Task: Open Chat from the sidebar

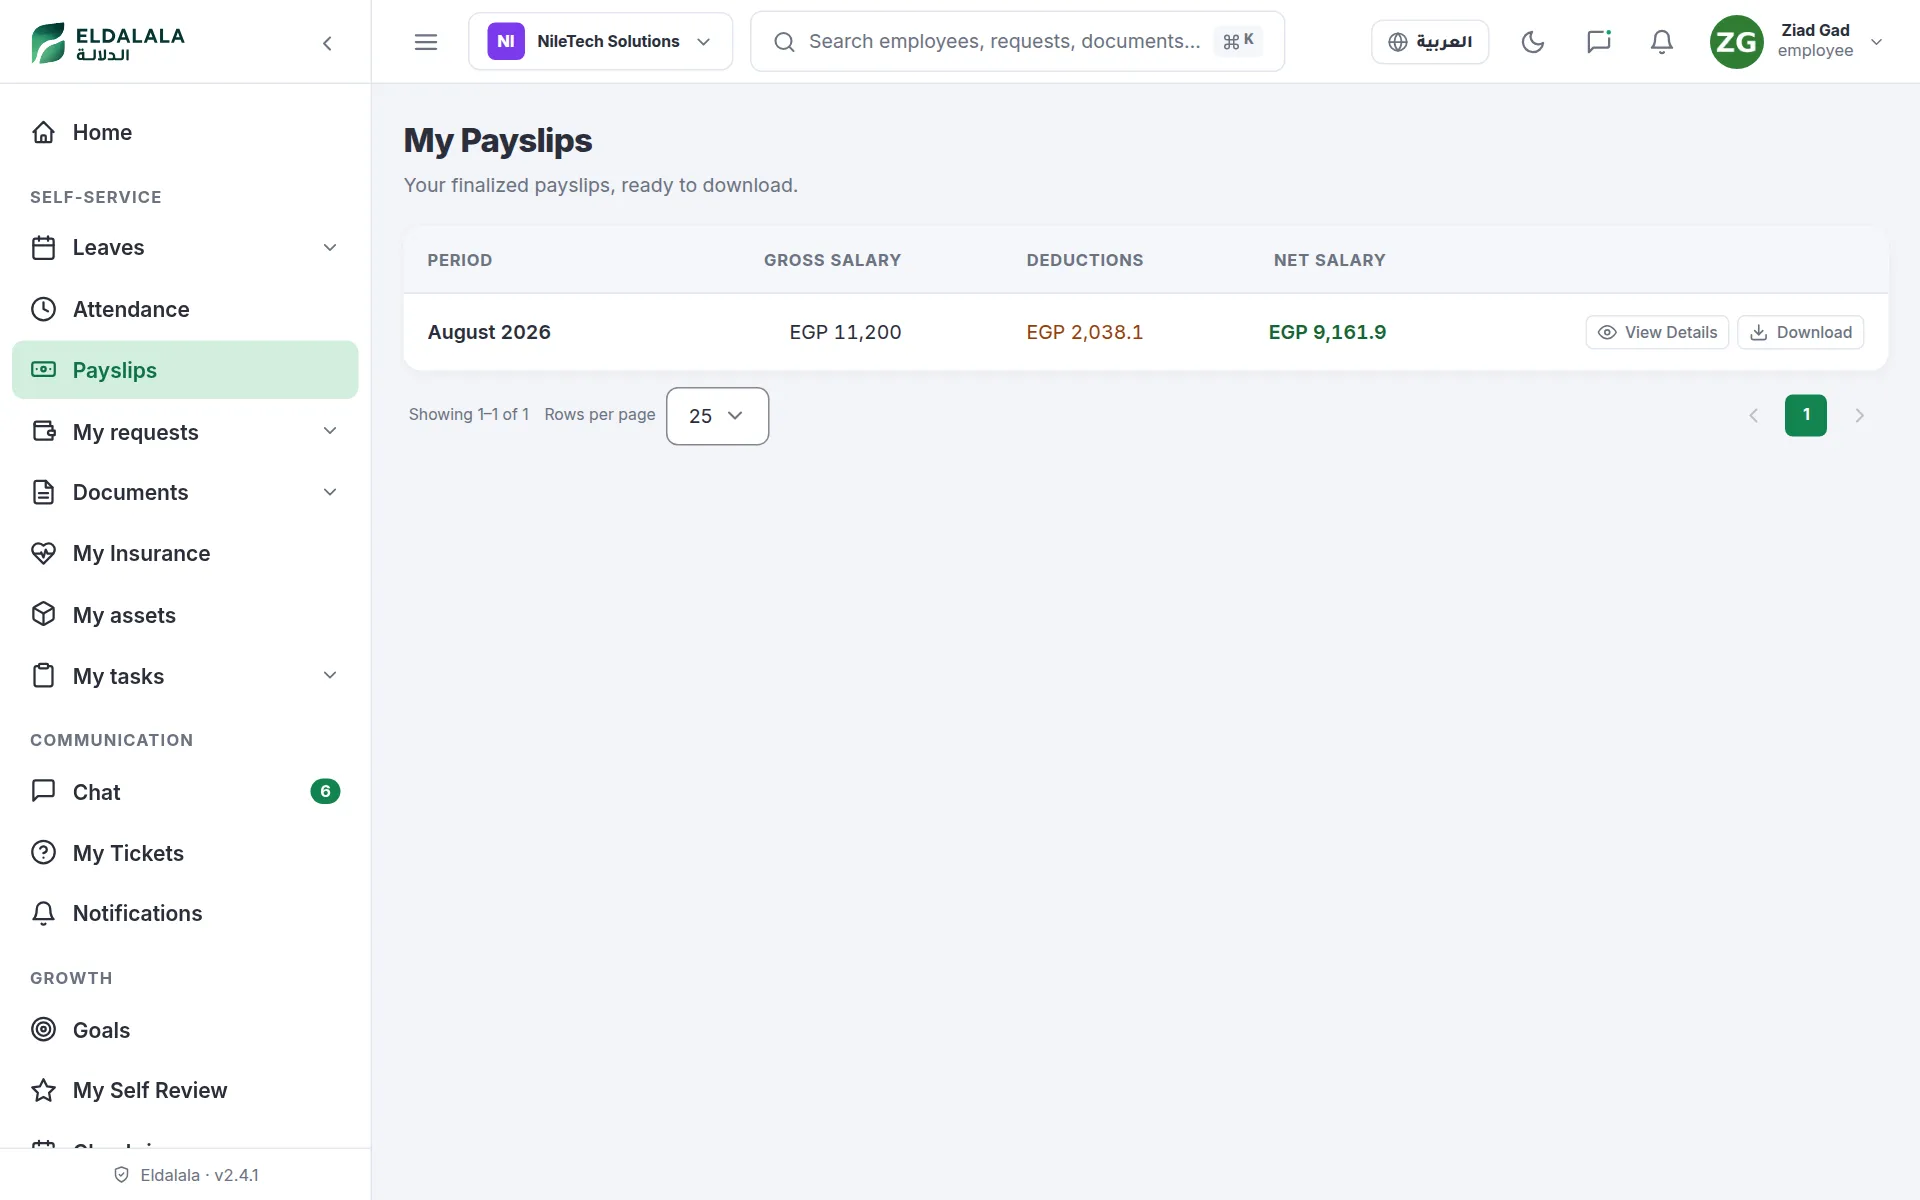Action: click(x=185, y=792)
